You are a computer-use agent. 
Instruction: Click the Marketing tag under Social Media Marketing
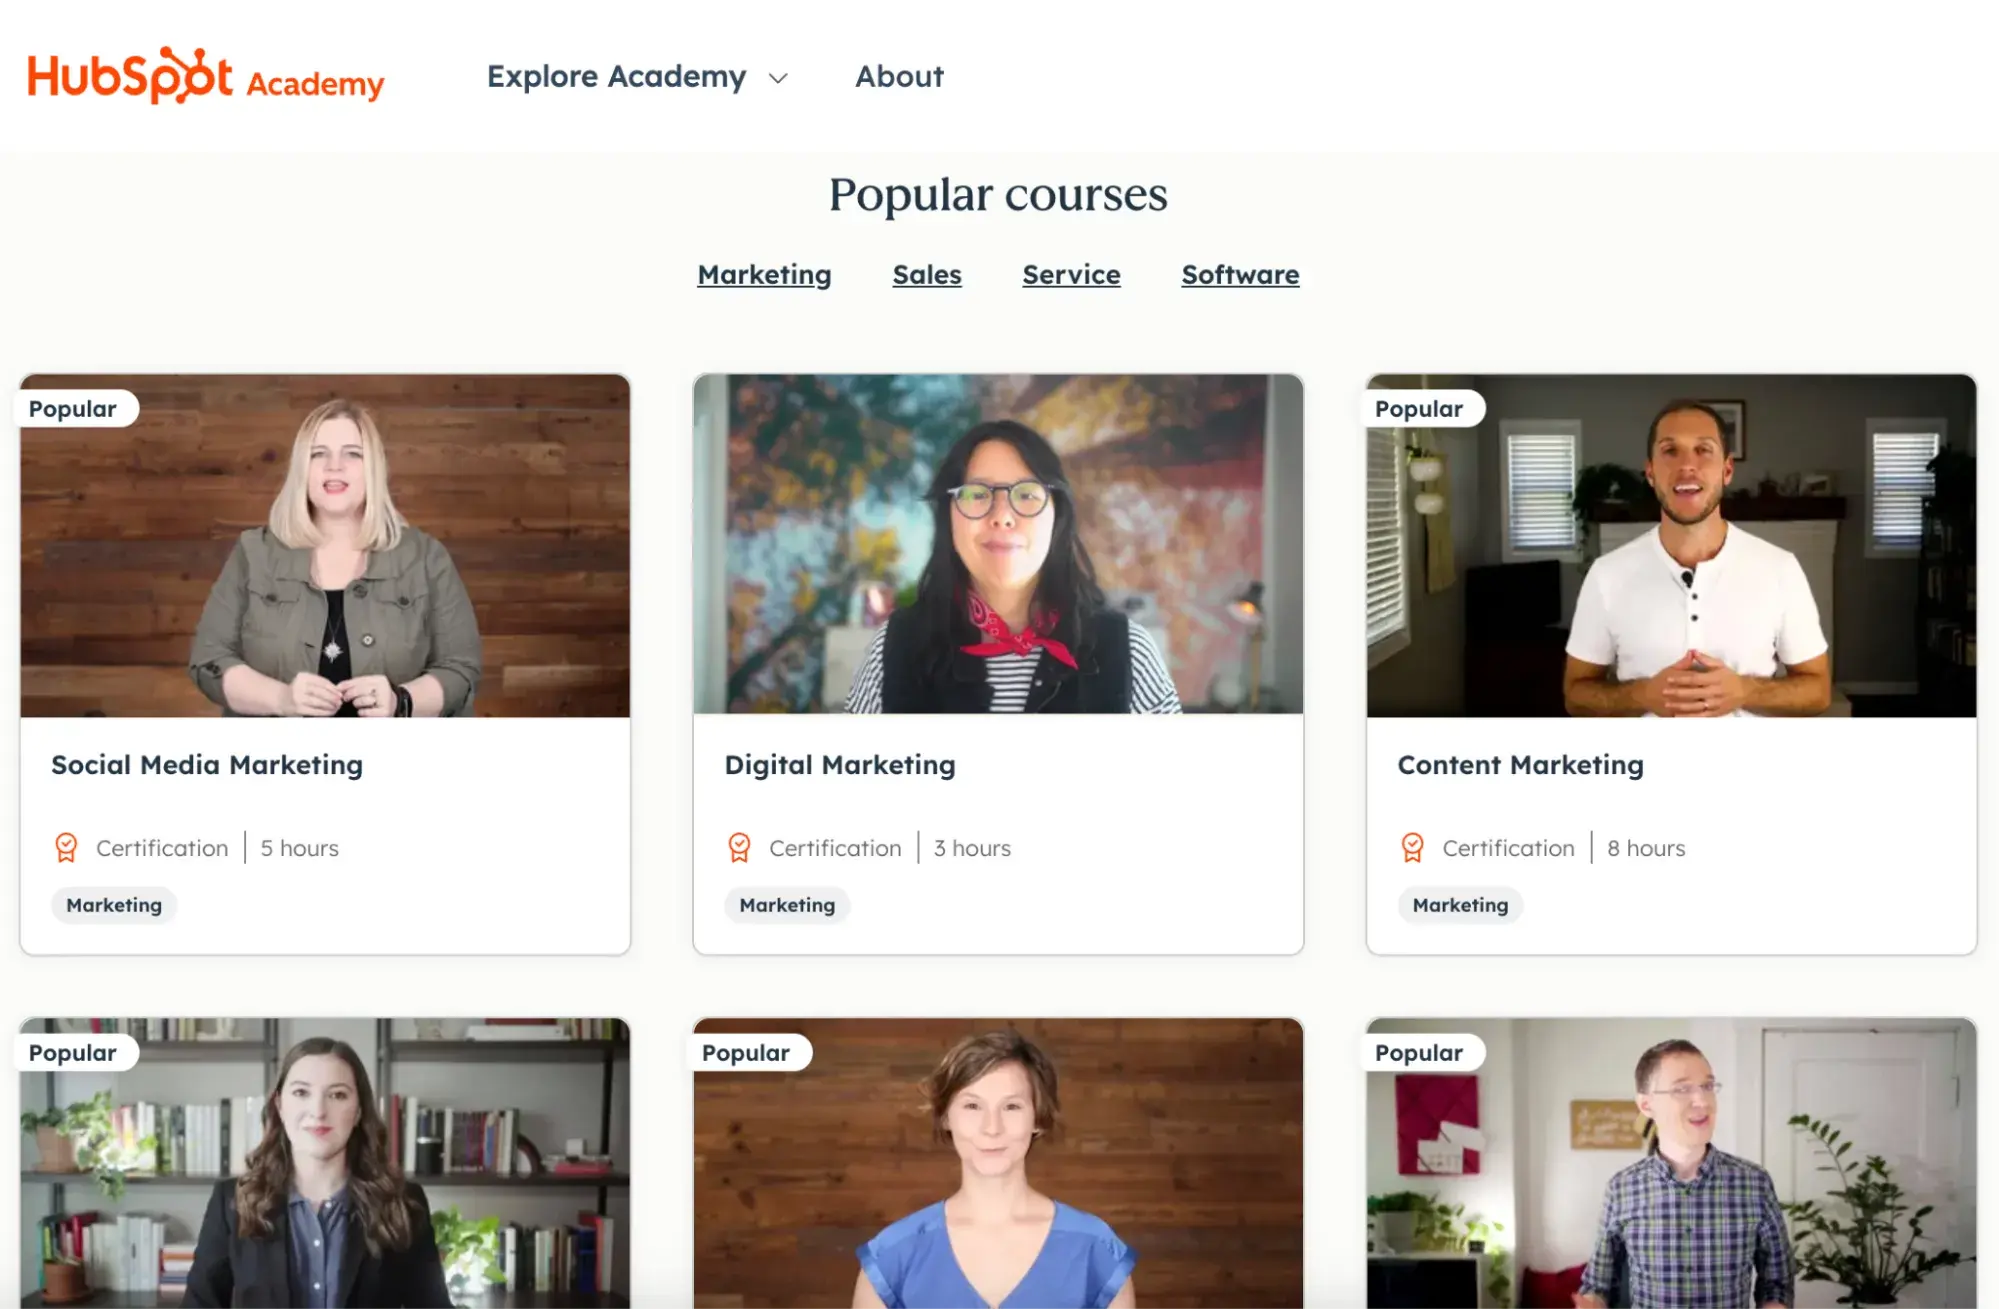(113, 905)
